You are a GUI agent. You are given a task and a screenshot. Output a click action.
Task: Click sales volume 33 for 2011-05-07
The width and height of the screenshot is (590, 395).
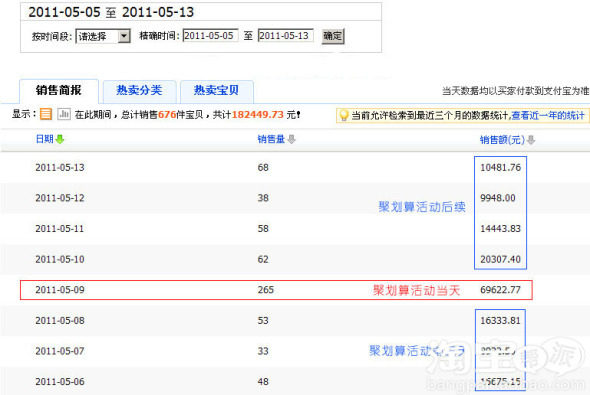[263, 351]
